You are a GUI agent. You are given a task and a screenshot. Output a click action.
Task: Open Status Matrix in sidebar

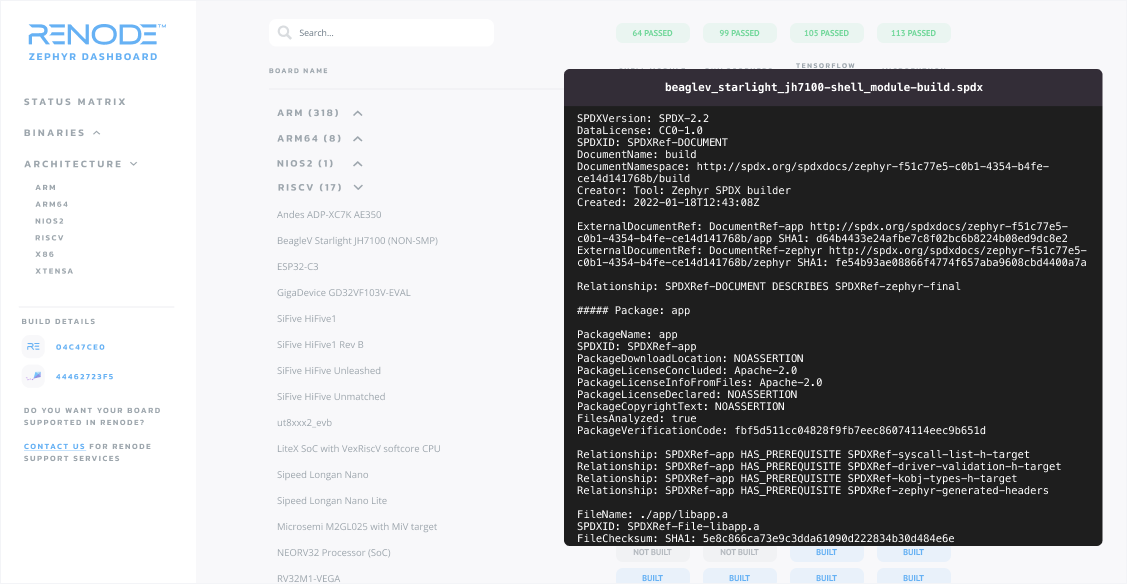[x=75, y=102]
